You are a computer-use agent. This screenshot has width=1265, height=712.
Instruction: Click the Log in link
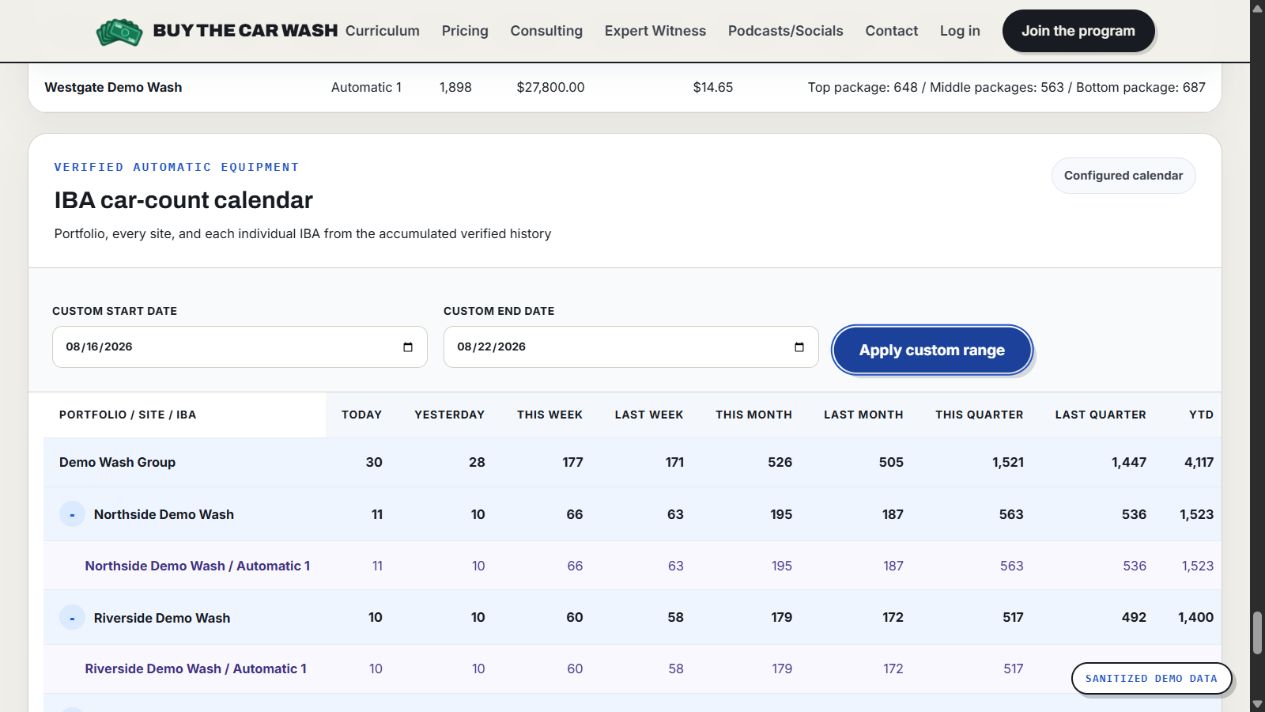[x=960, y=31]
